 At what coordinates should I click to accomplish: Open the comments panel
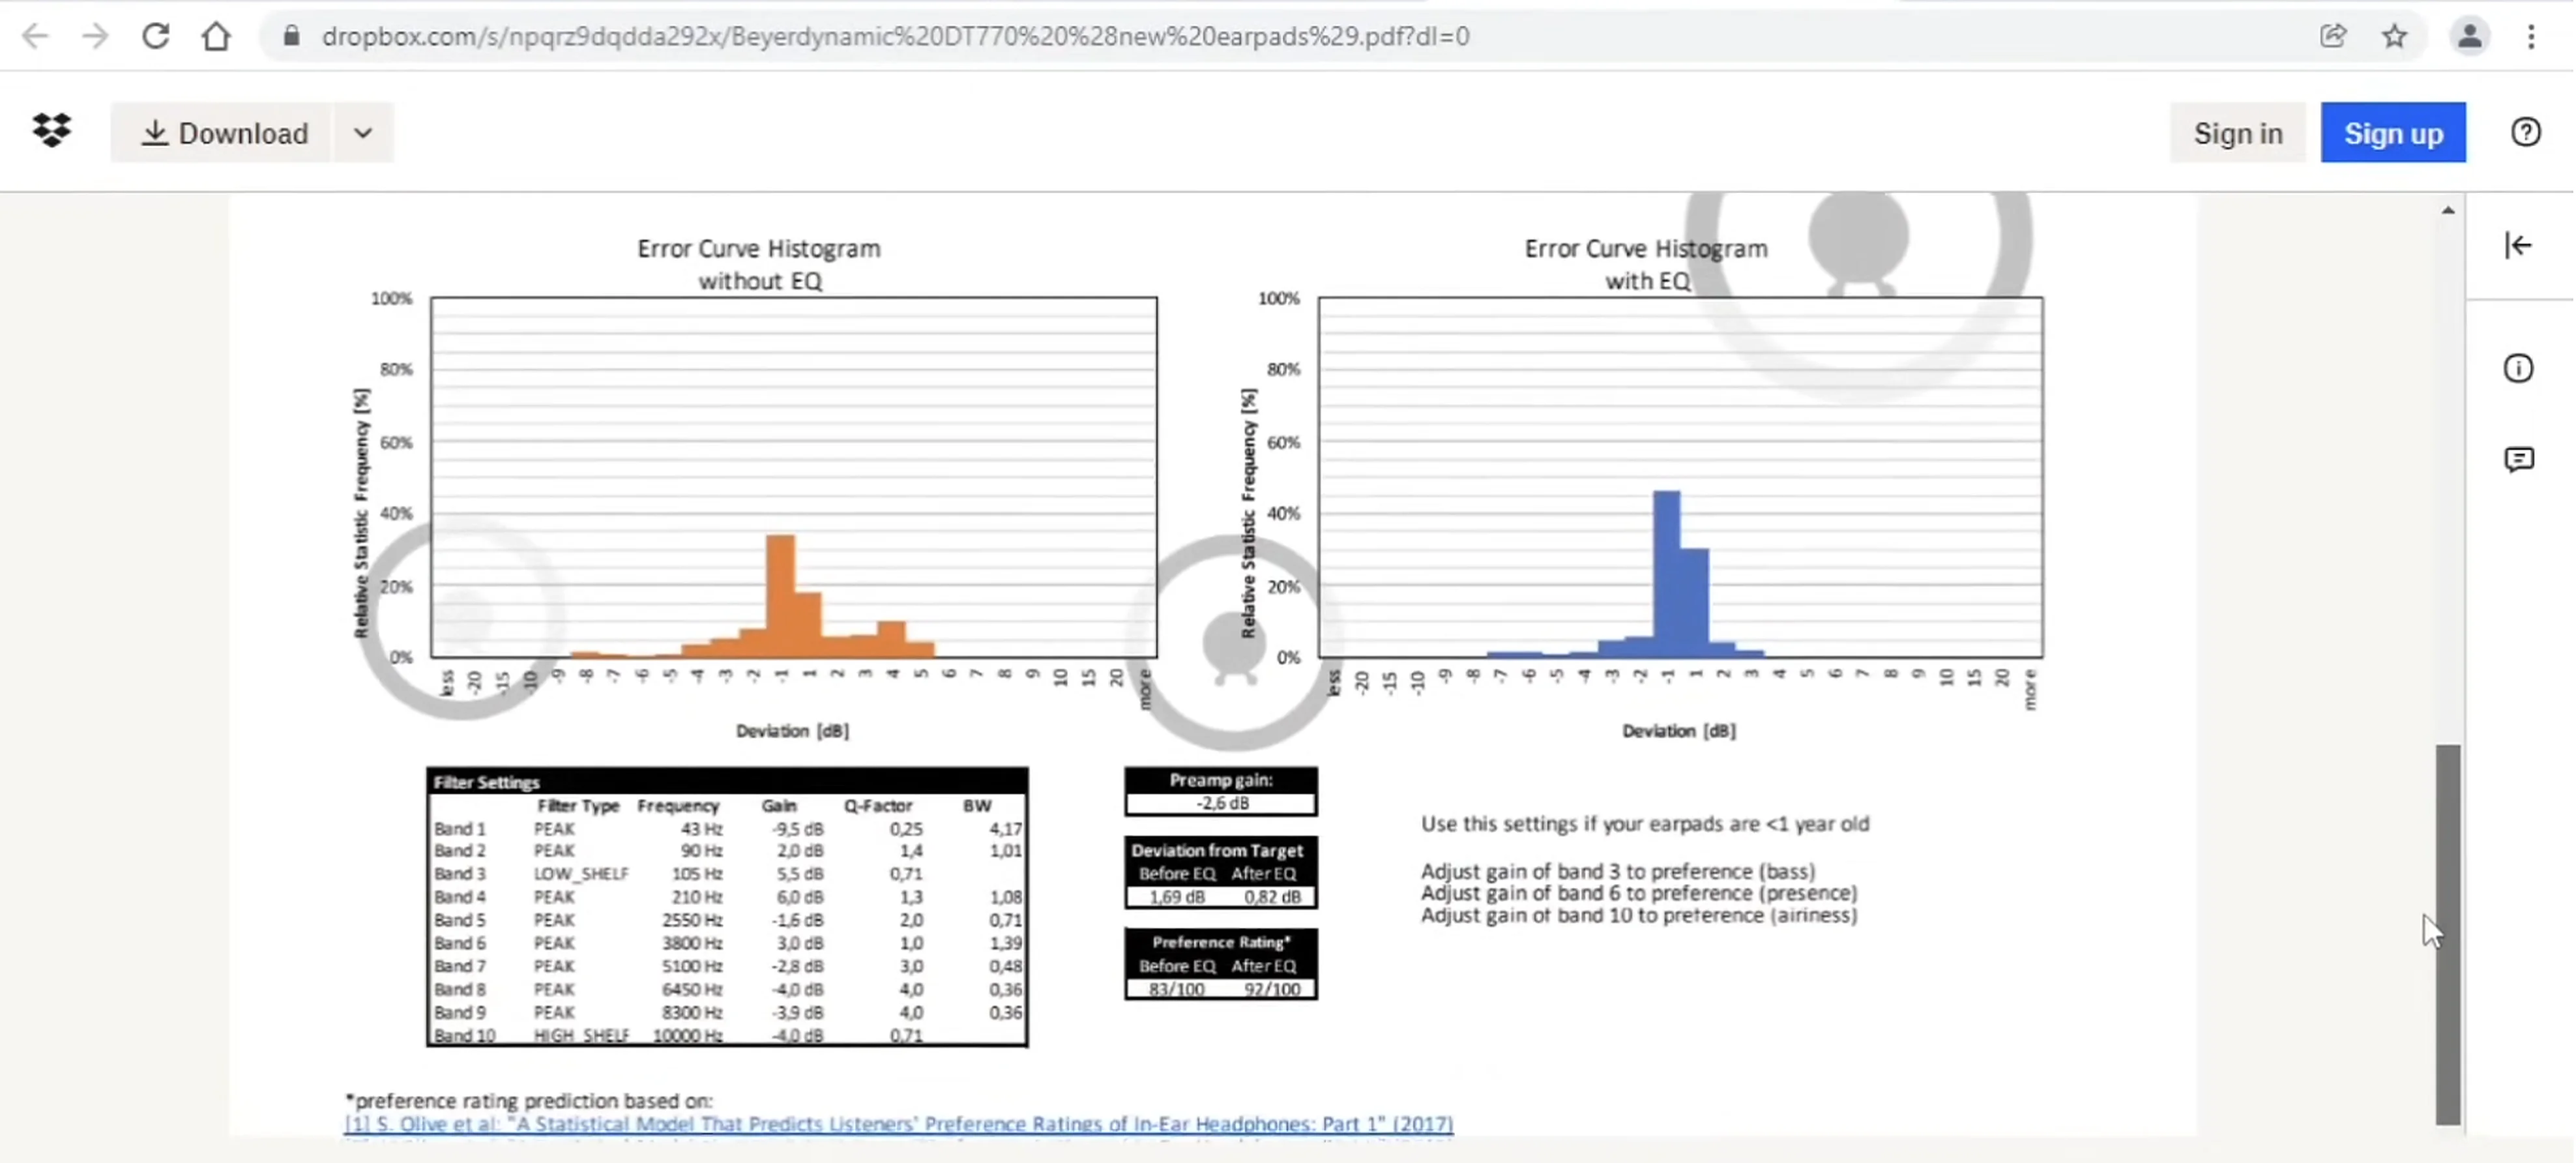point(2518,459)
